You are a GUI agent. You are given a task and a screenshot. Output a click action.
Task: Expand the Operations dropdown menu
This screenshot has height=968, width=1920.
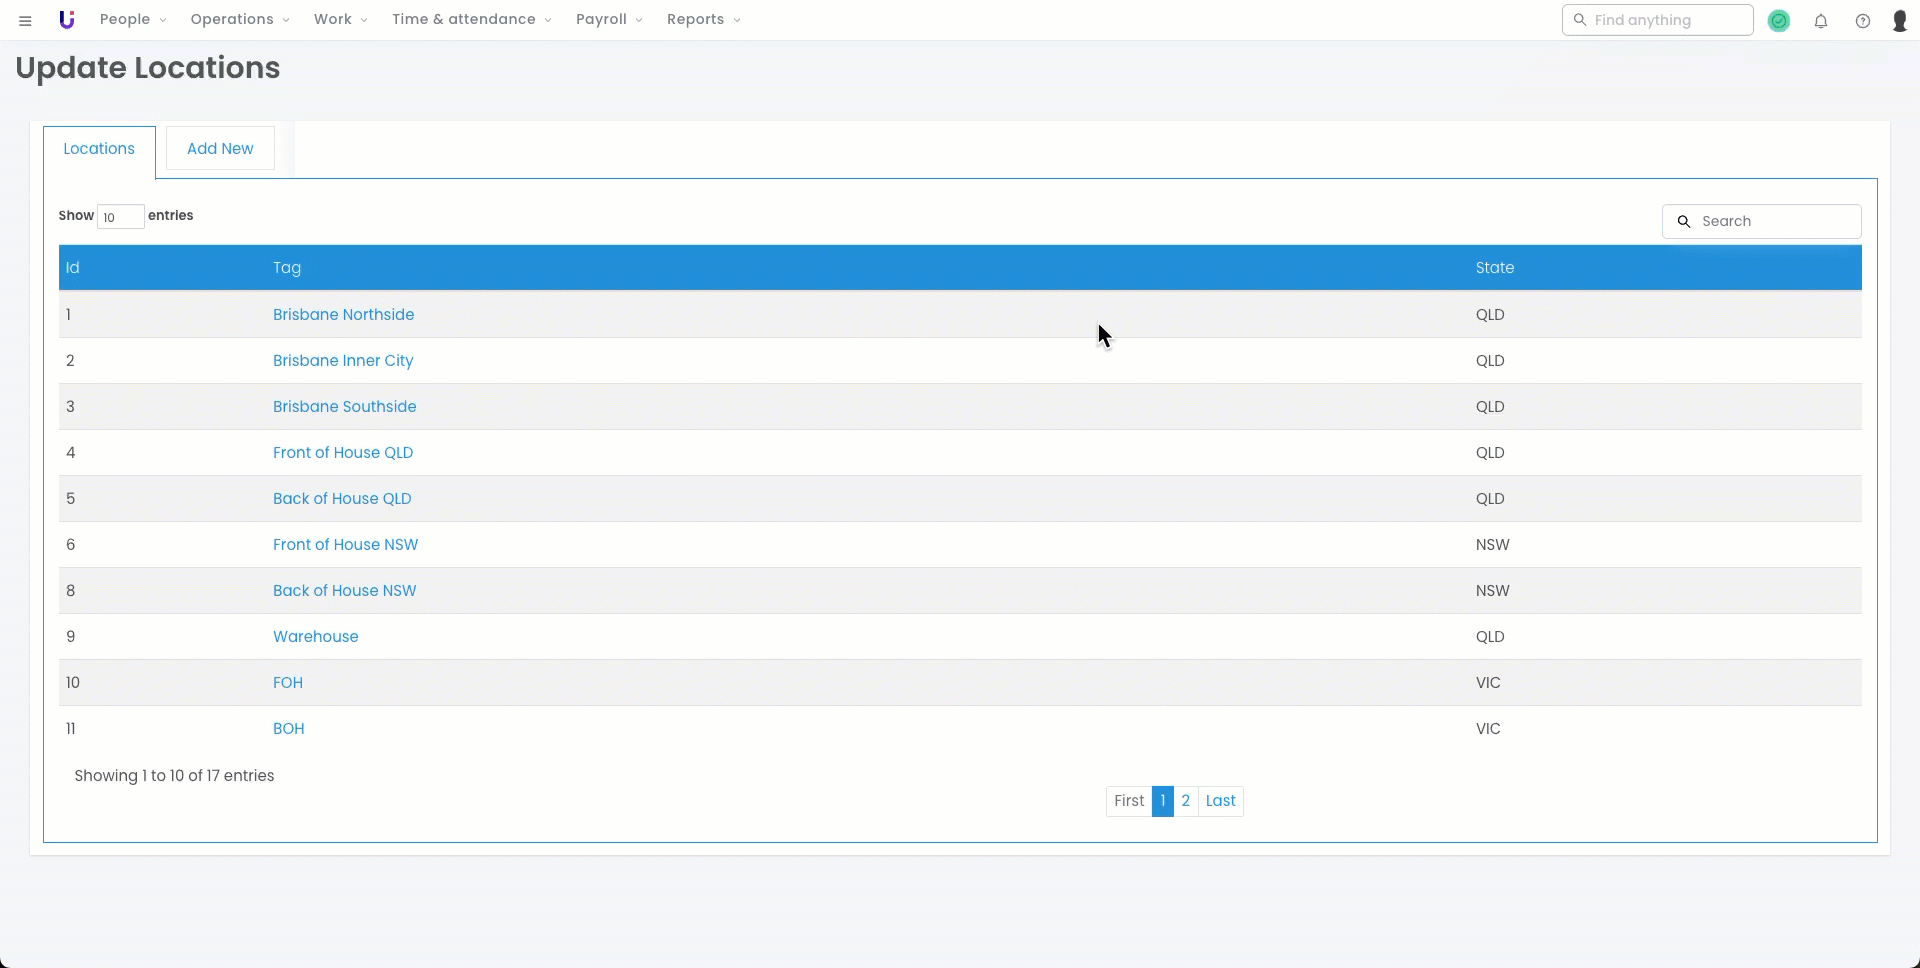[x=239, y=20]
